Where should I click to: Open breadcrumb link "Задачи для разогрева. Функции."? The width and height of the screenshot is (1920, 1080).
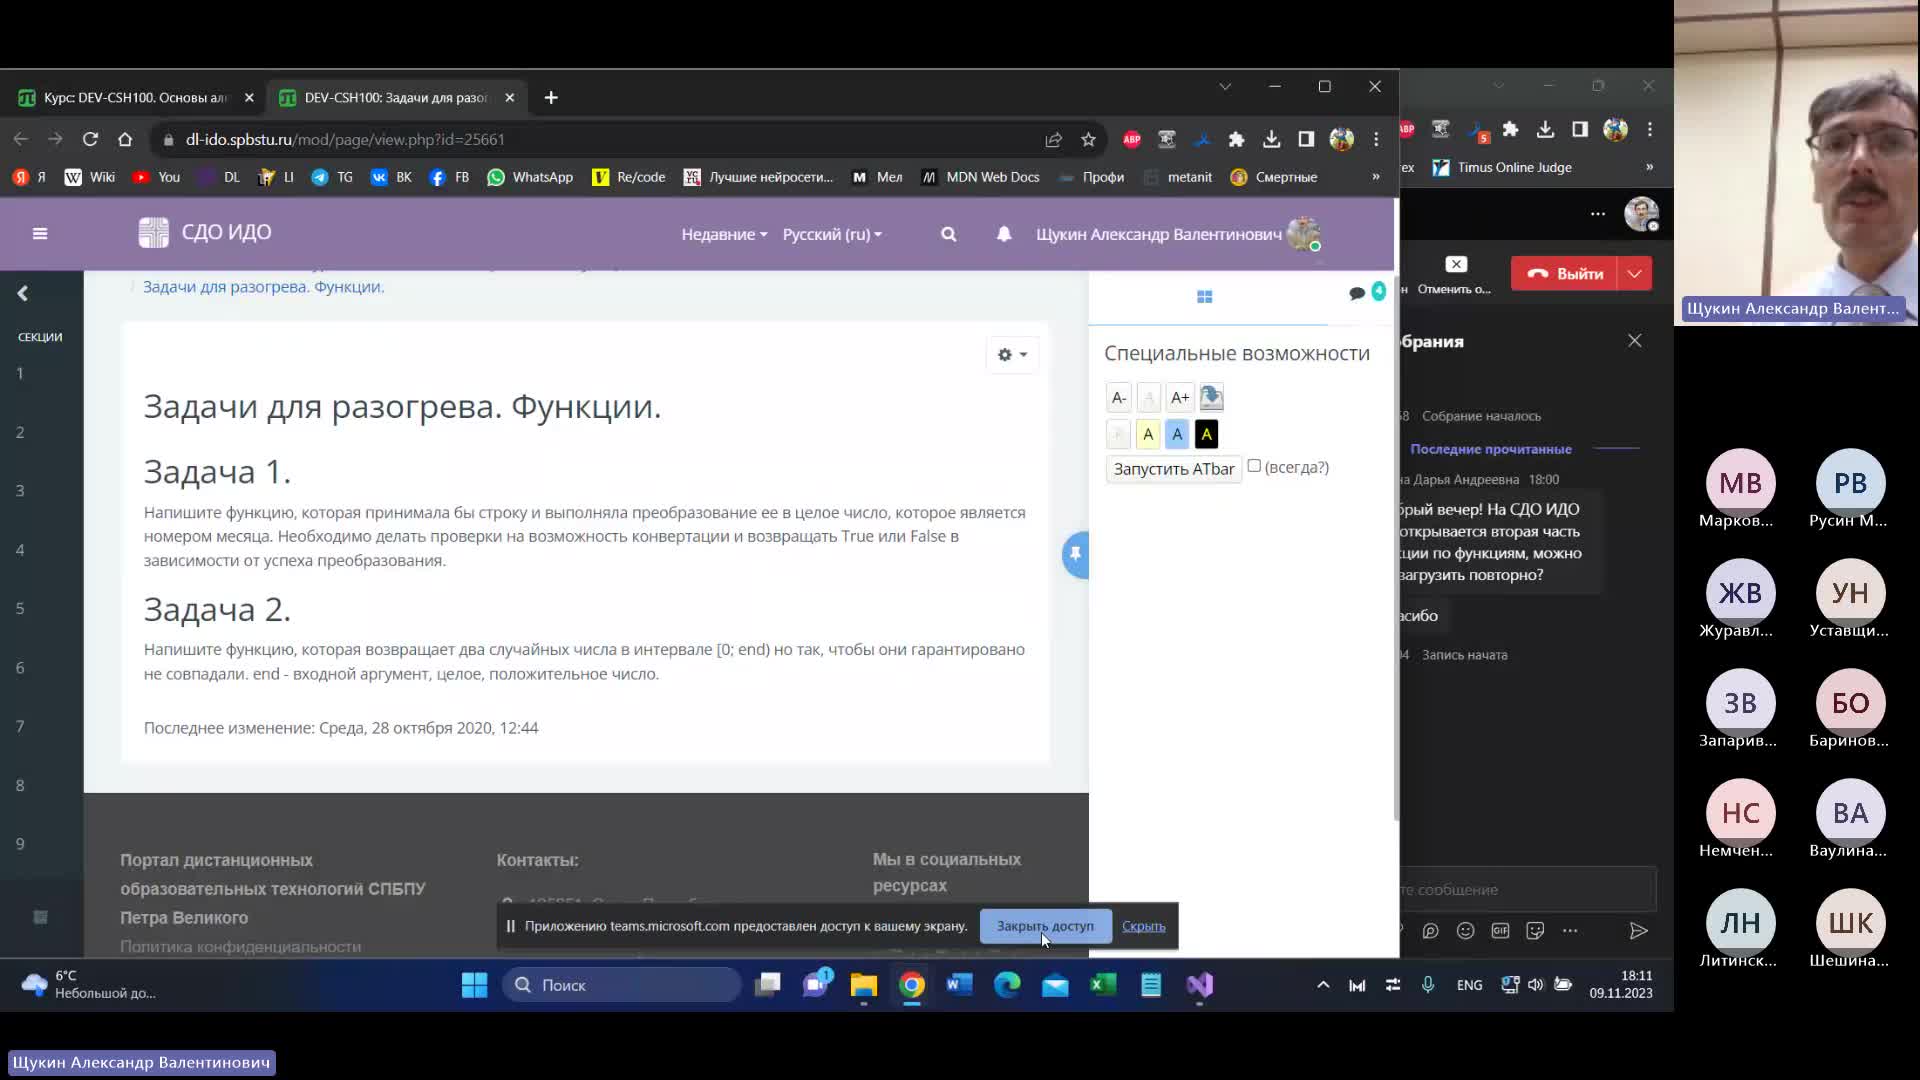pos(263,287)
